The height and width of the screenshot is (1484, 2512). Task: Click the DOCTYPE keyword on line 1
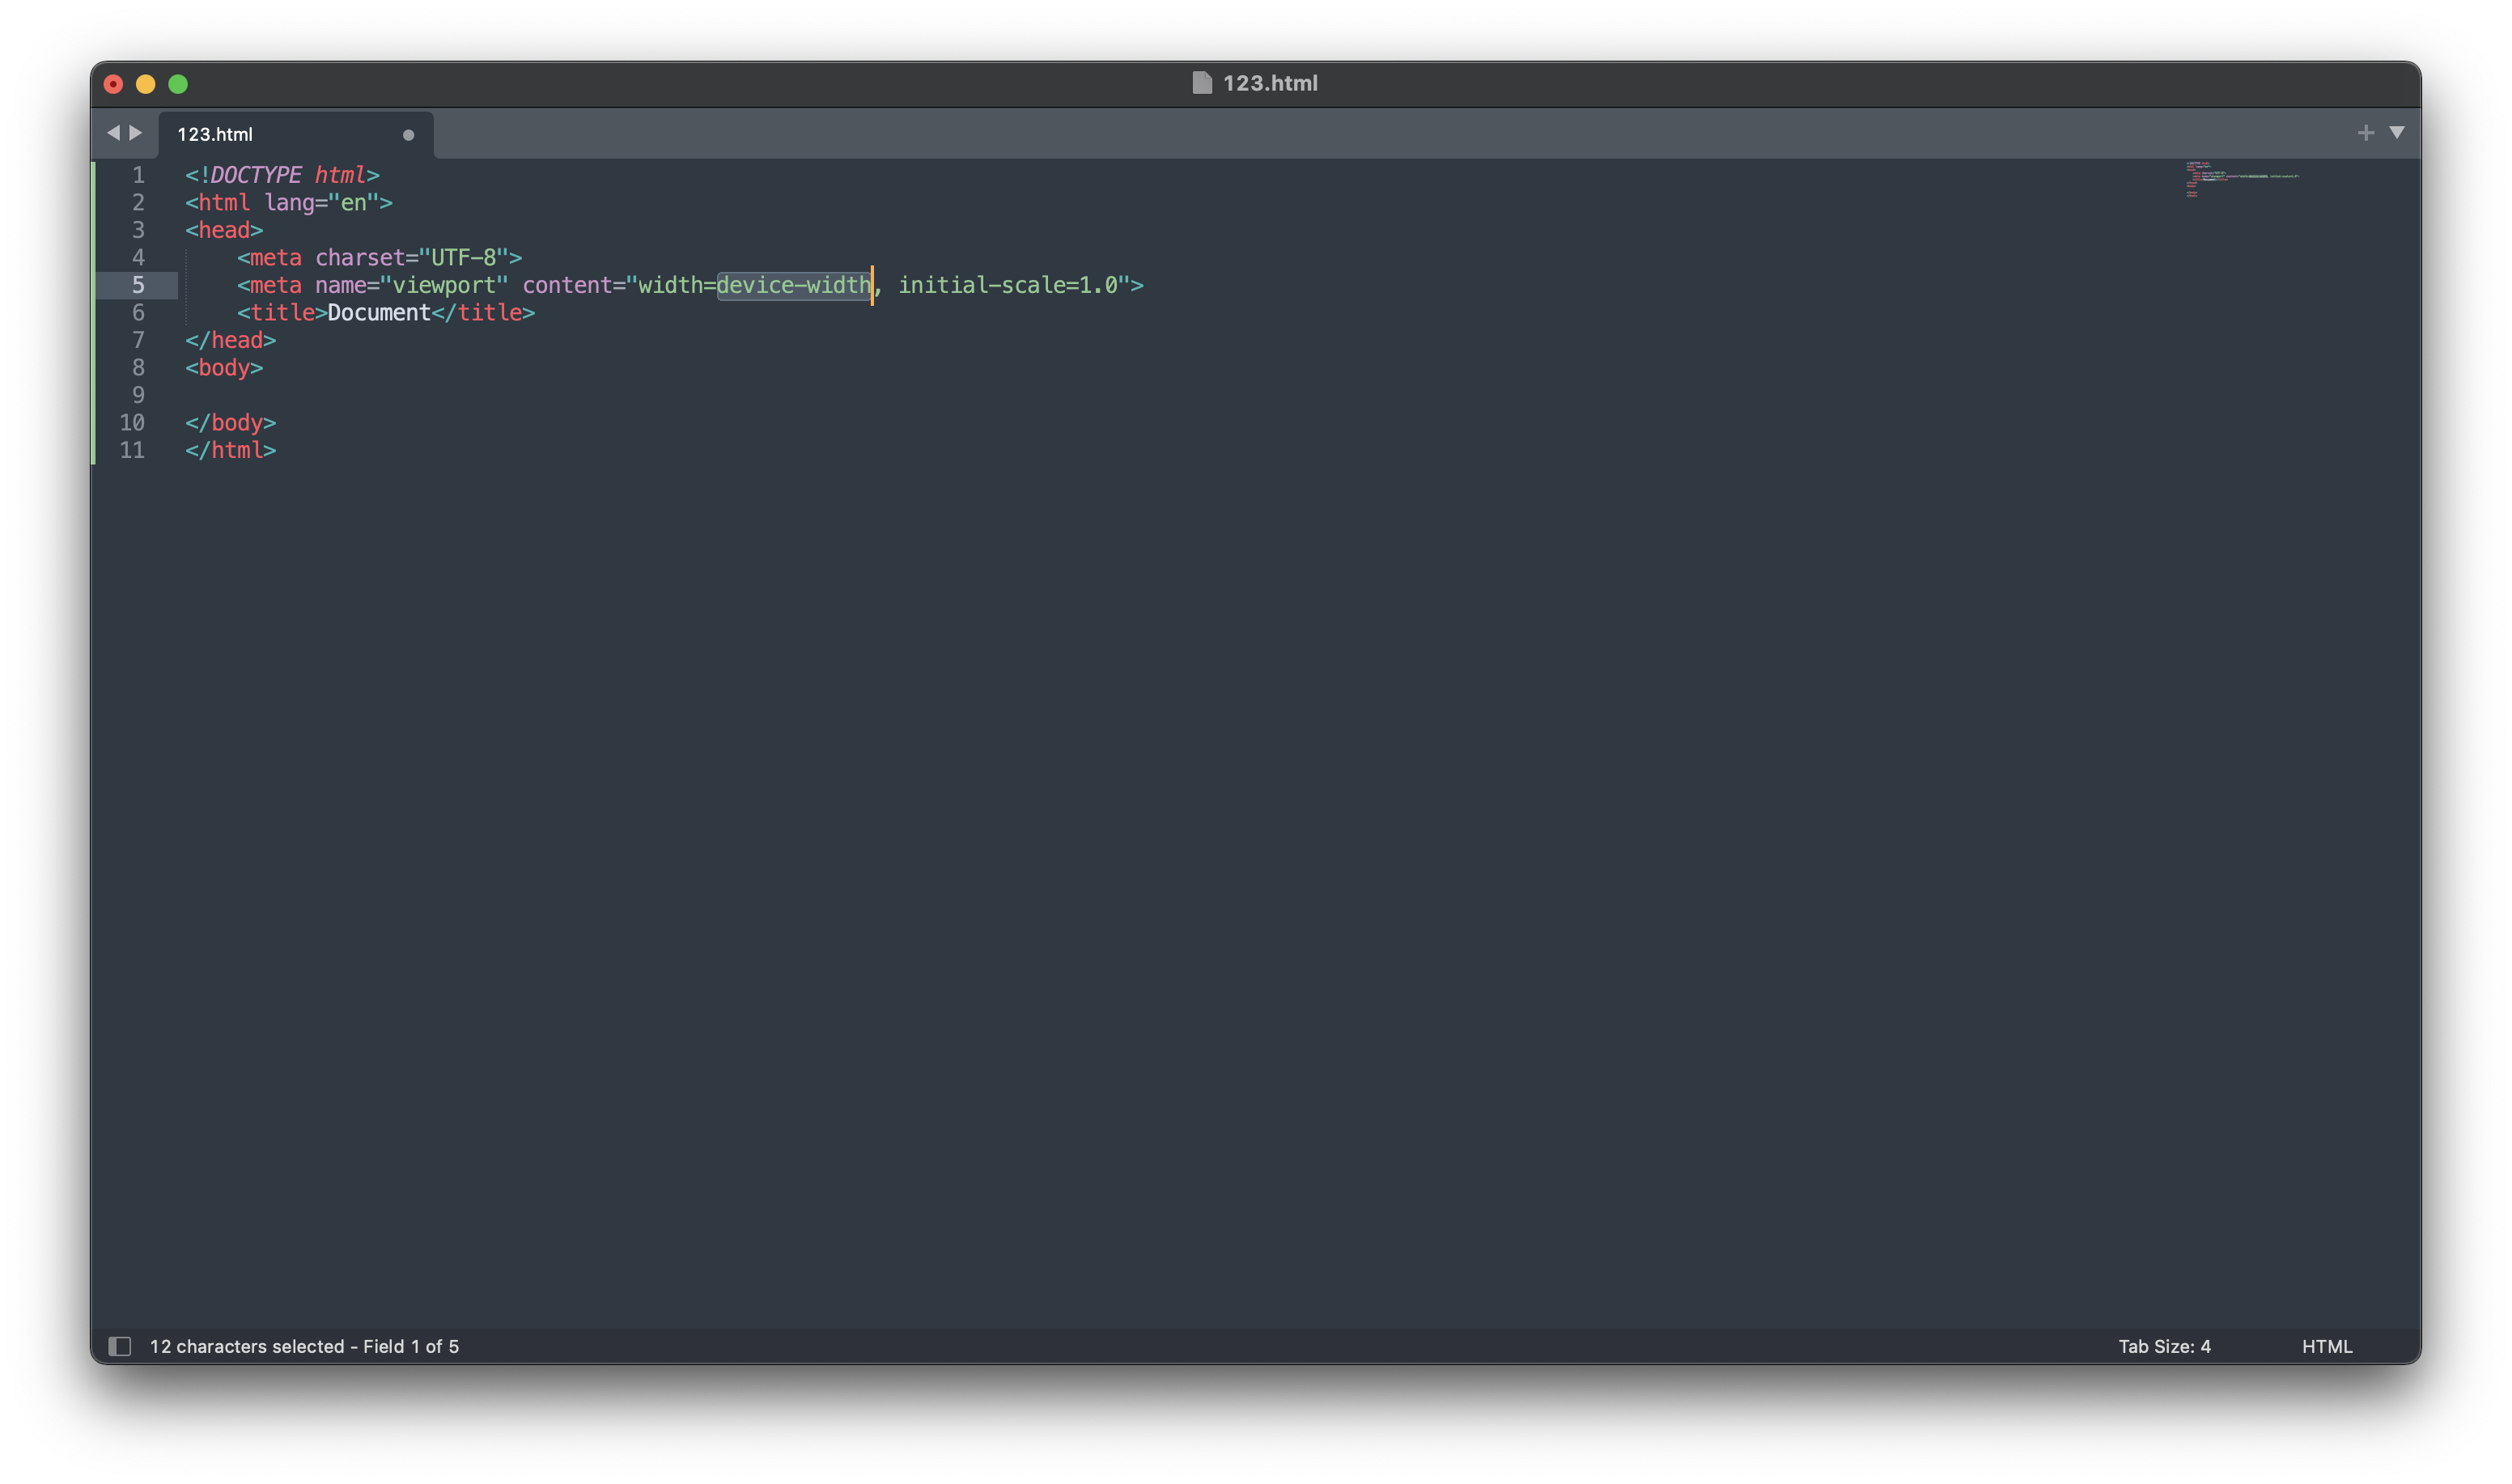(x=256, y=175)
